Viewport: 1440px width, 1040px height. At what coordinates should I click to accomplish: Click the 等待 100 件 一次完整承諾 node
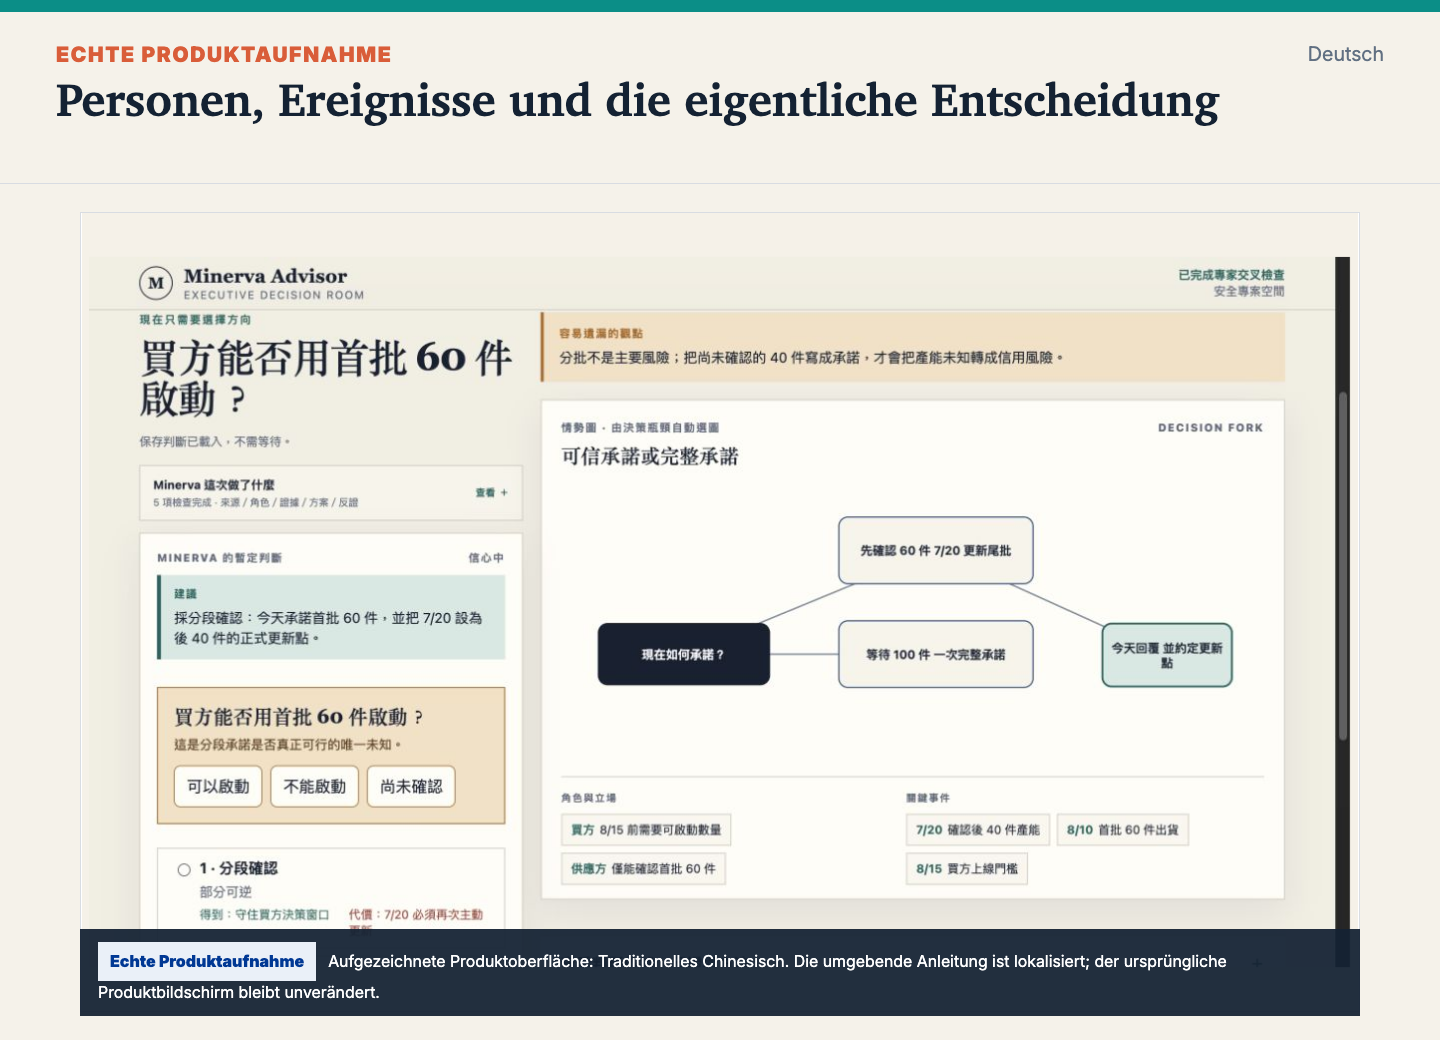(935, 654)
